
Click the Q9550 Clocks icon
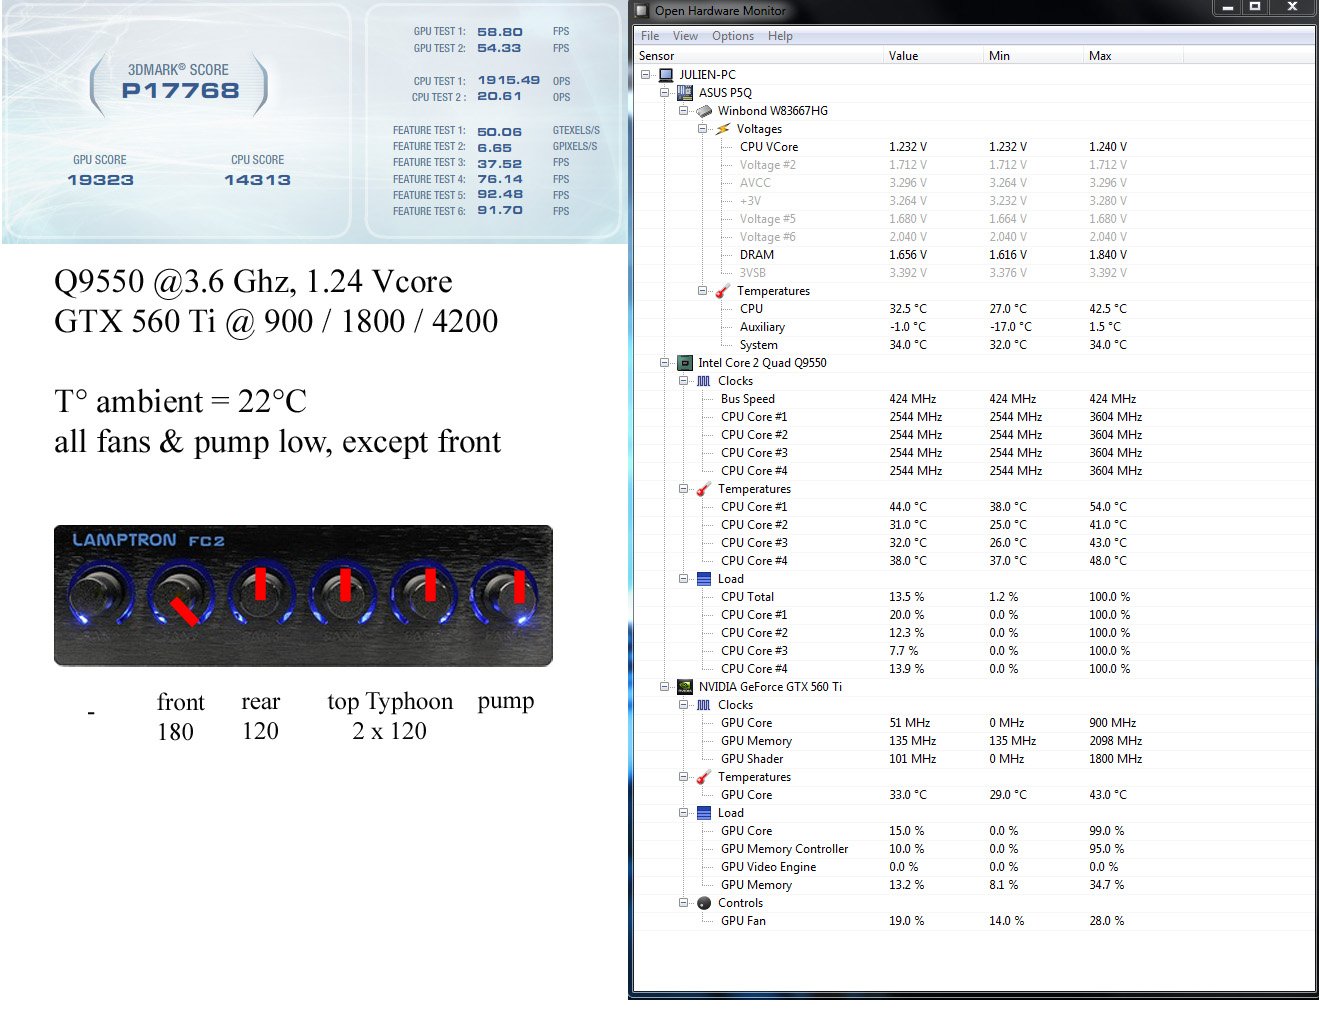[704, 381]
